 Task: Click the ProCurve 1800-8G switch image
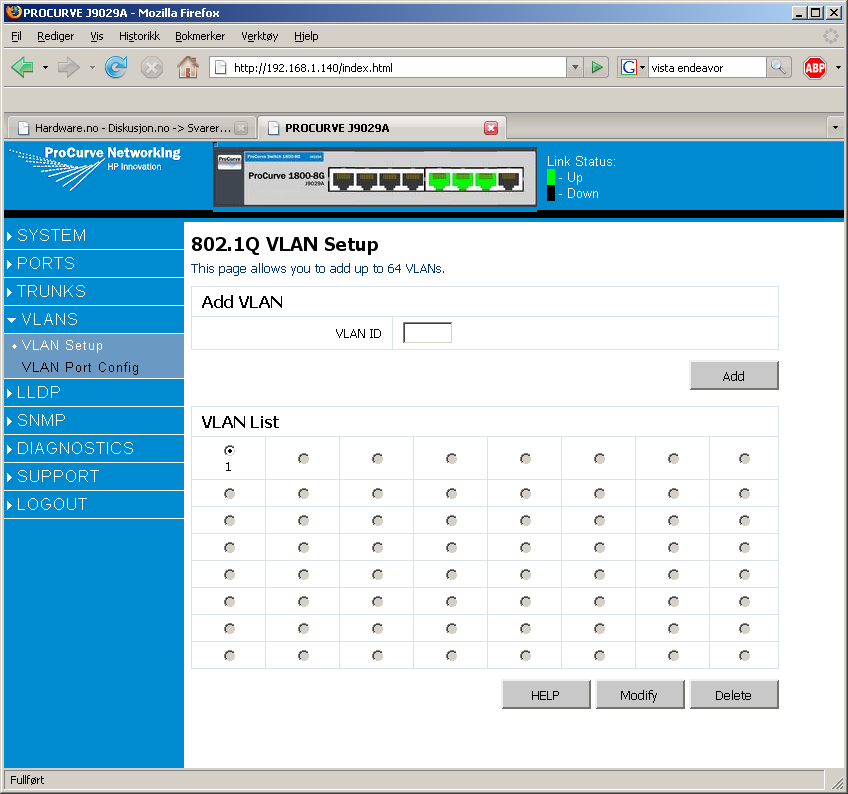(x=375, y=177)
